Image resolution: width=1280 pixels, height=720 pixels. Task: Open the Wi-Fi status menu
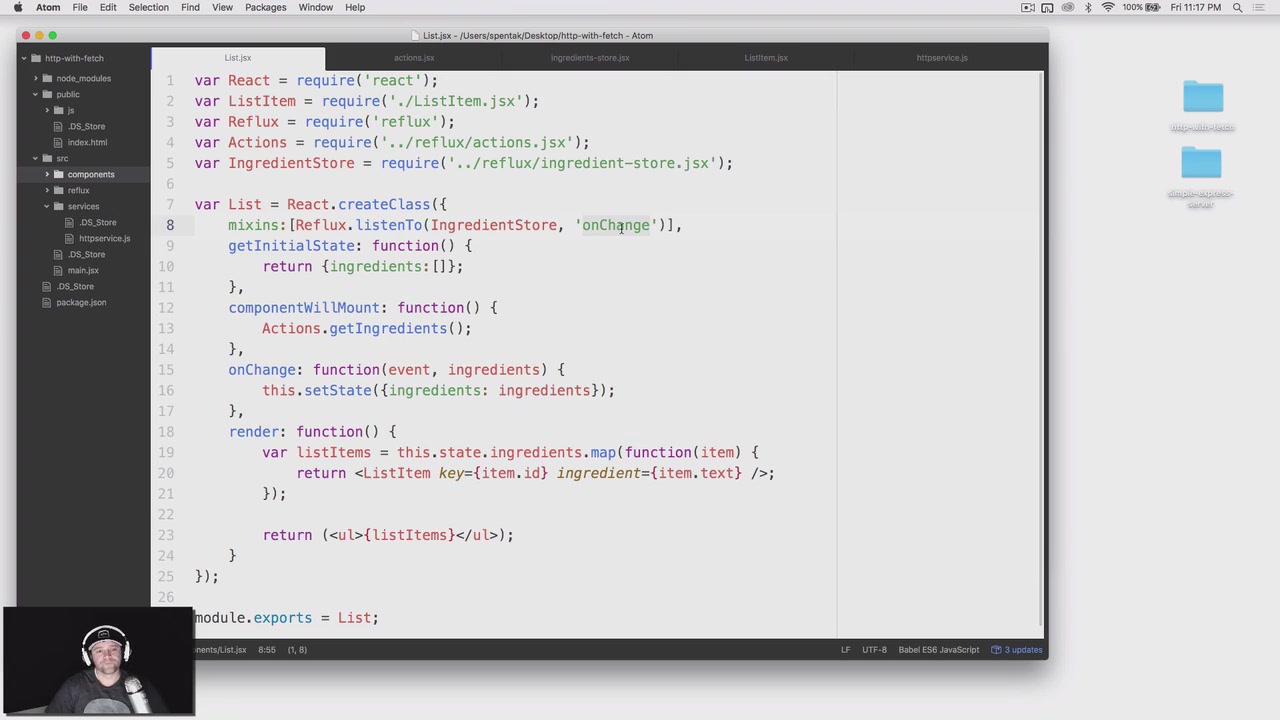click(x=1108, y=7)
